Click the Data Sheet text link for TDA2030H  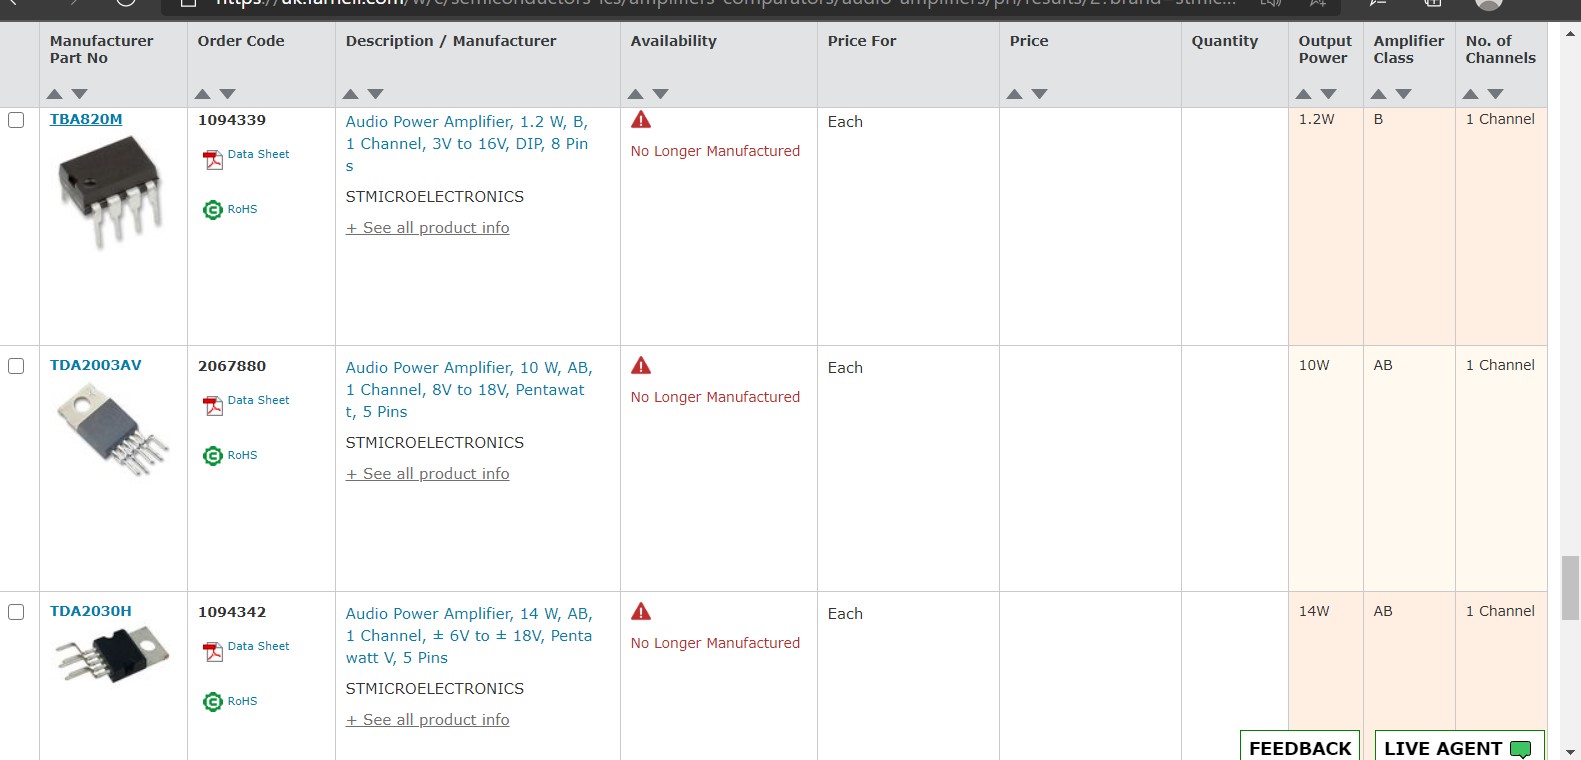[259, 646]
